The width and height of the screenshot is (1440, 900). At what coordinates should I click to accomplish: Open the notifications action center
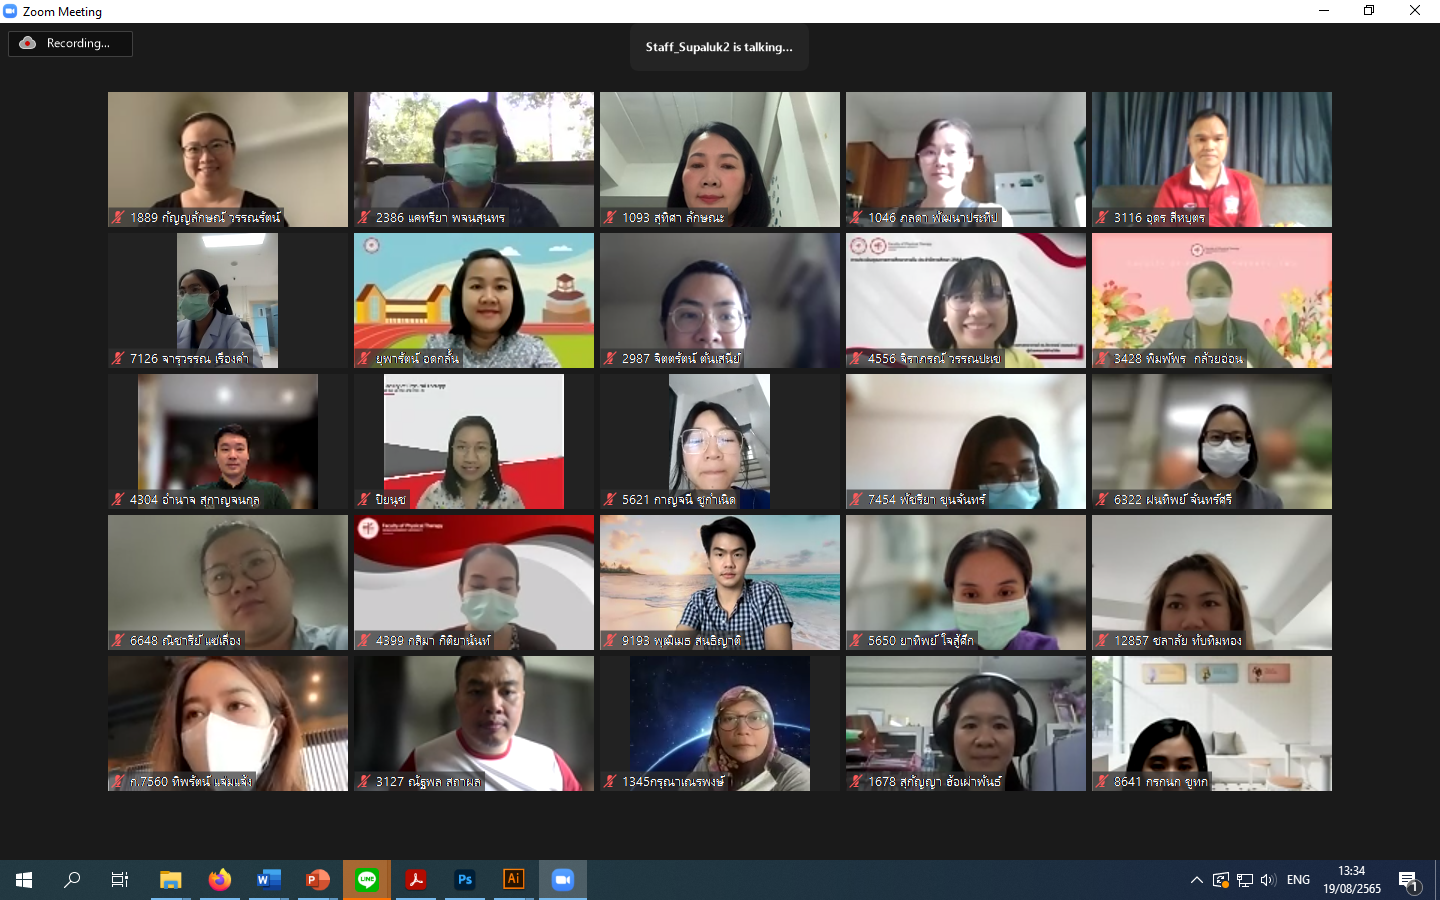1409,880
